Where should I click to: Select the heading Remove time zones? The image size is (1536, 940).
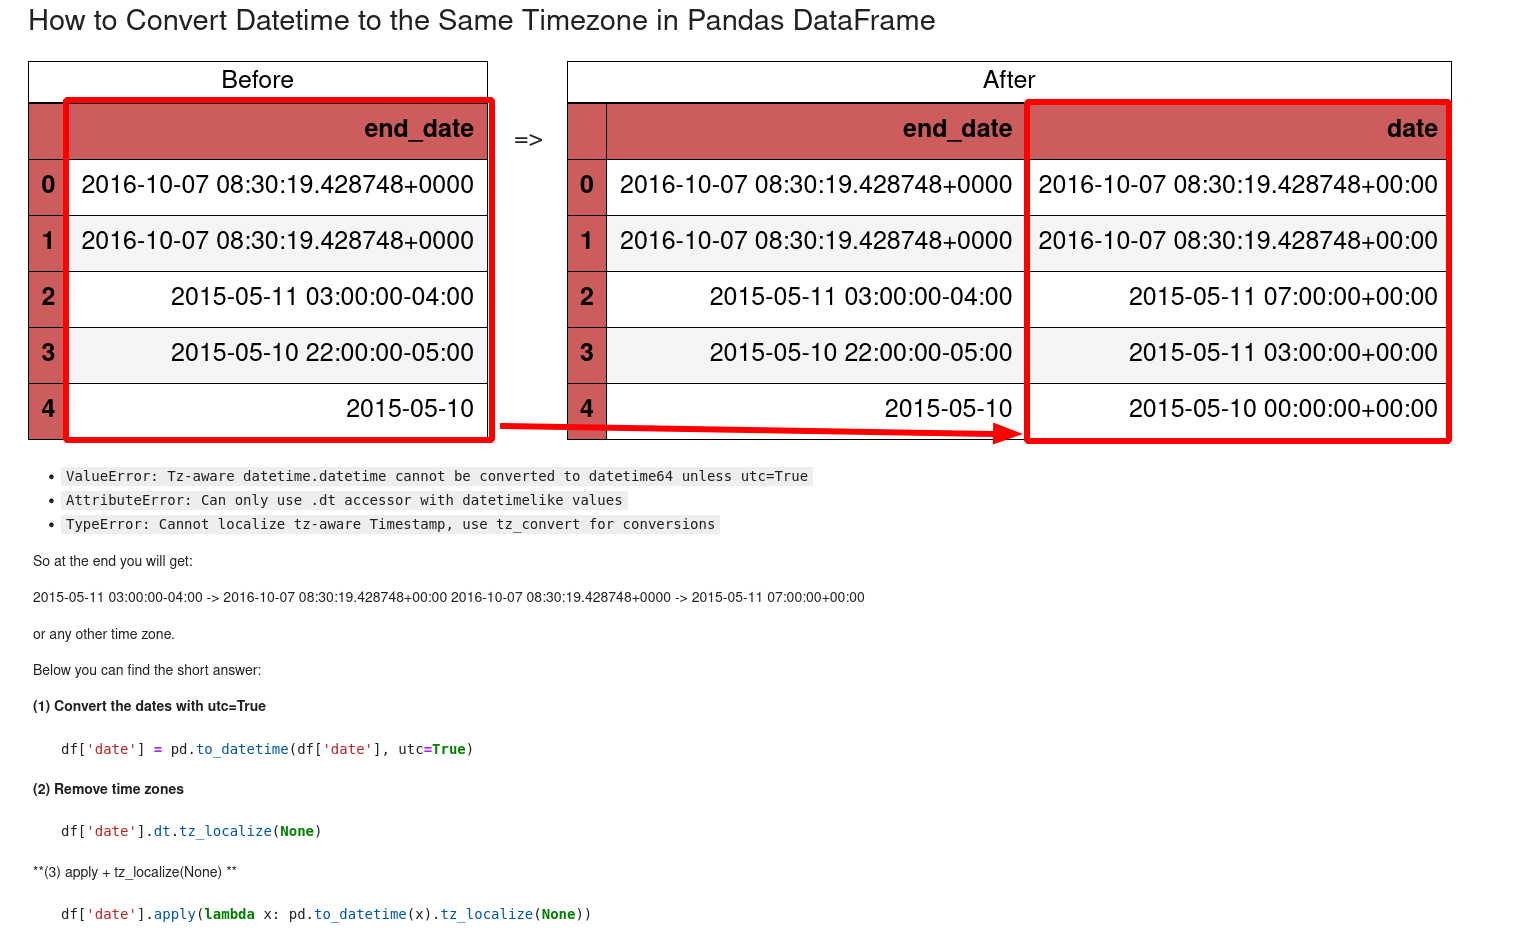tap(107, 789)
